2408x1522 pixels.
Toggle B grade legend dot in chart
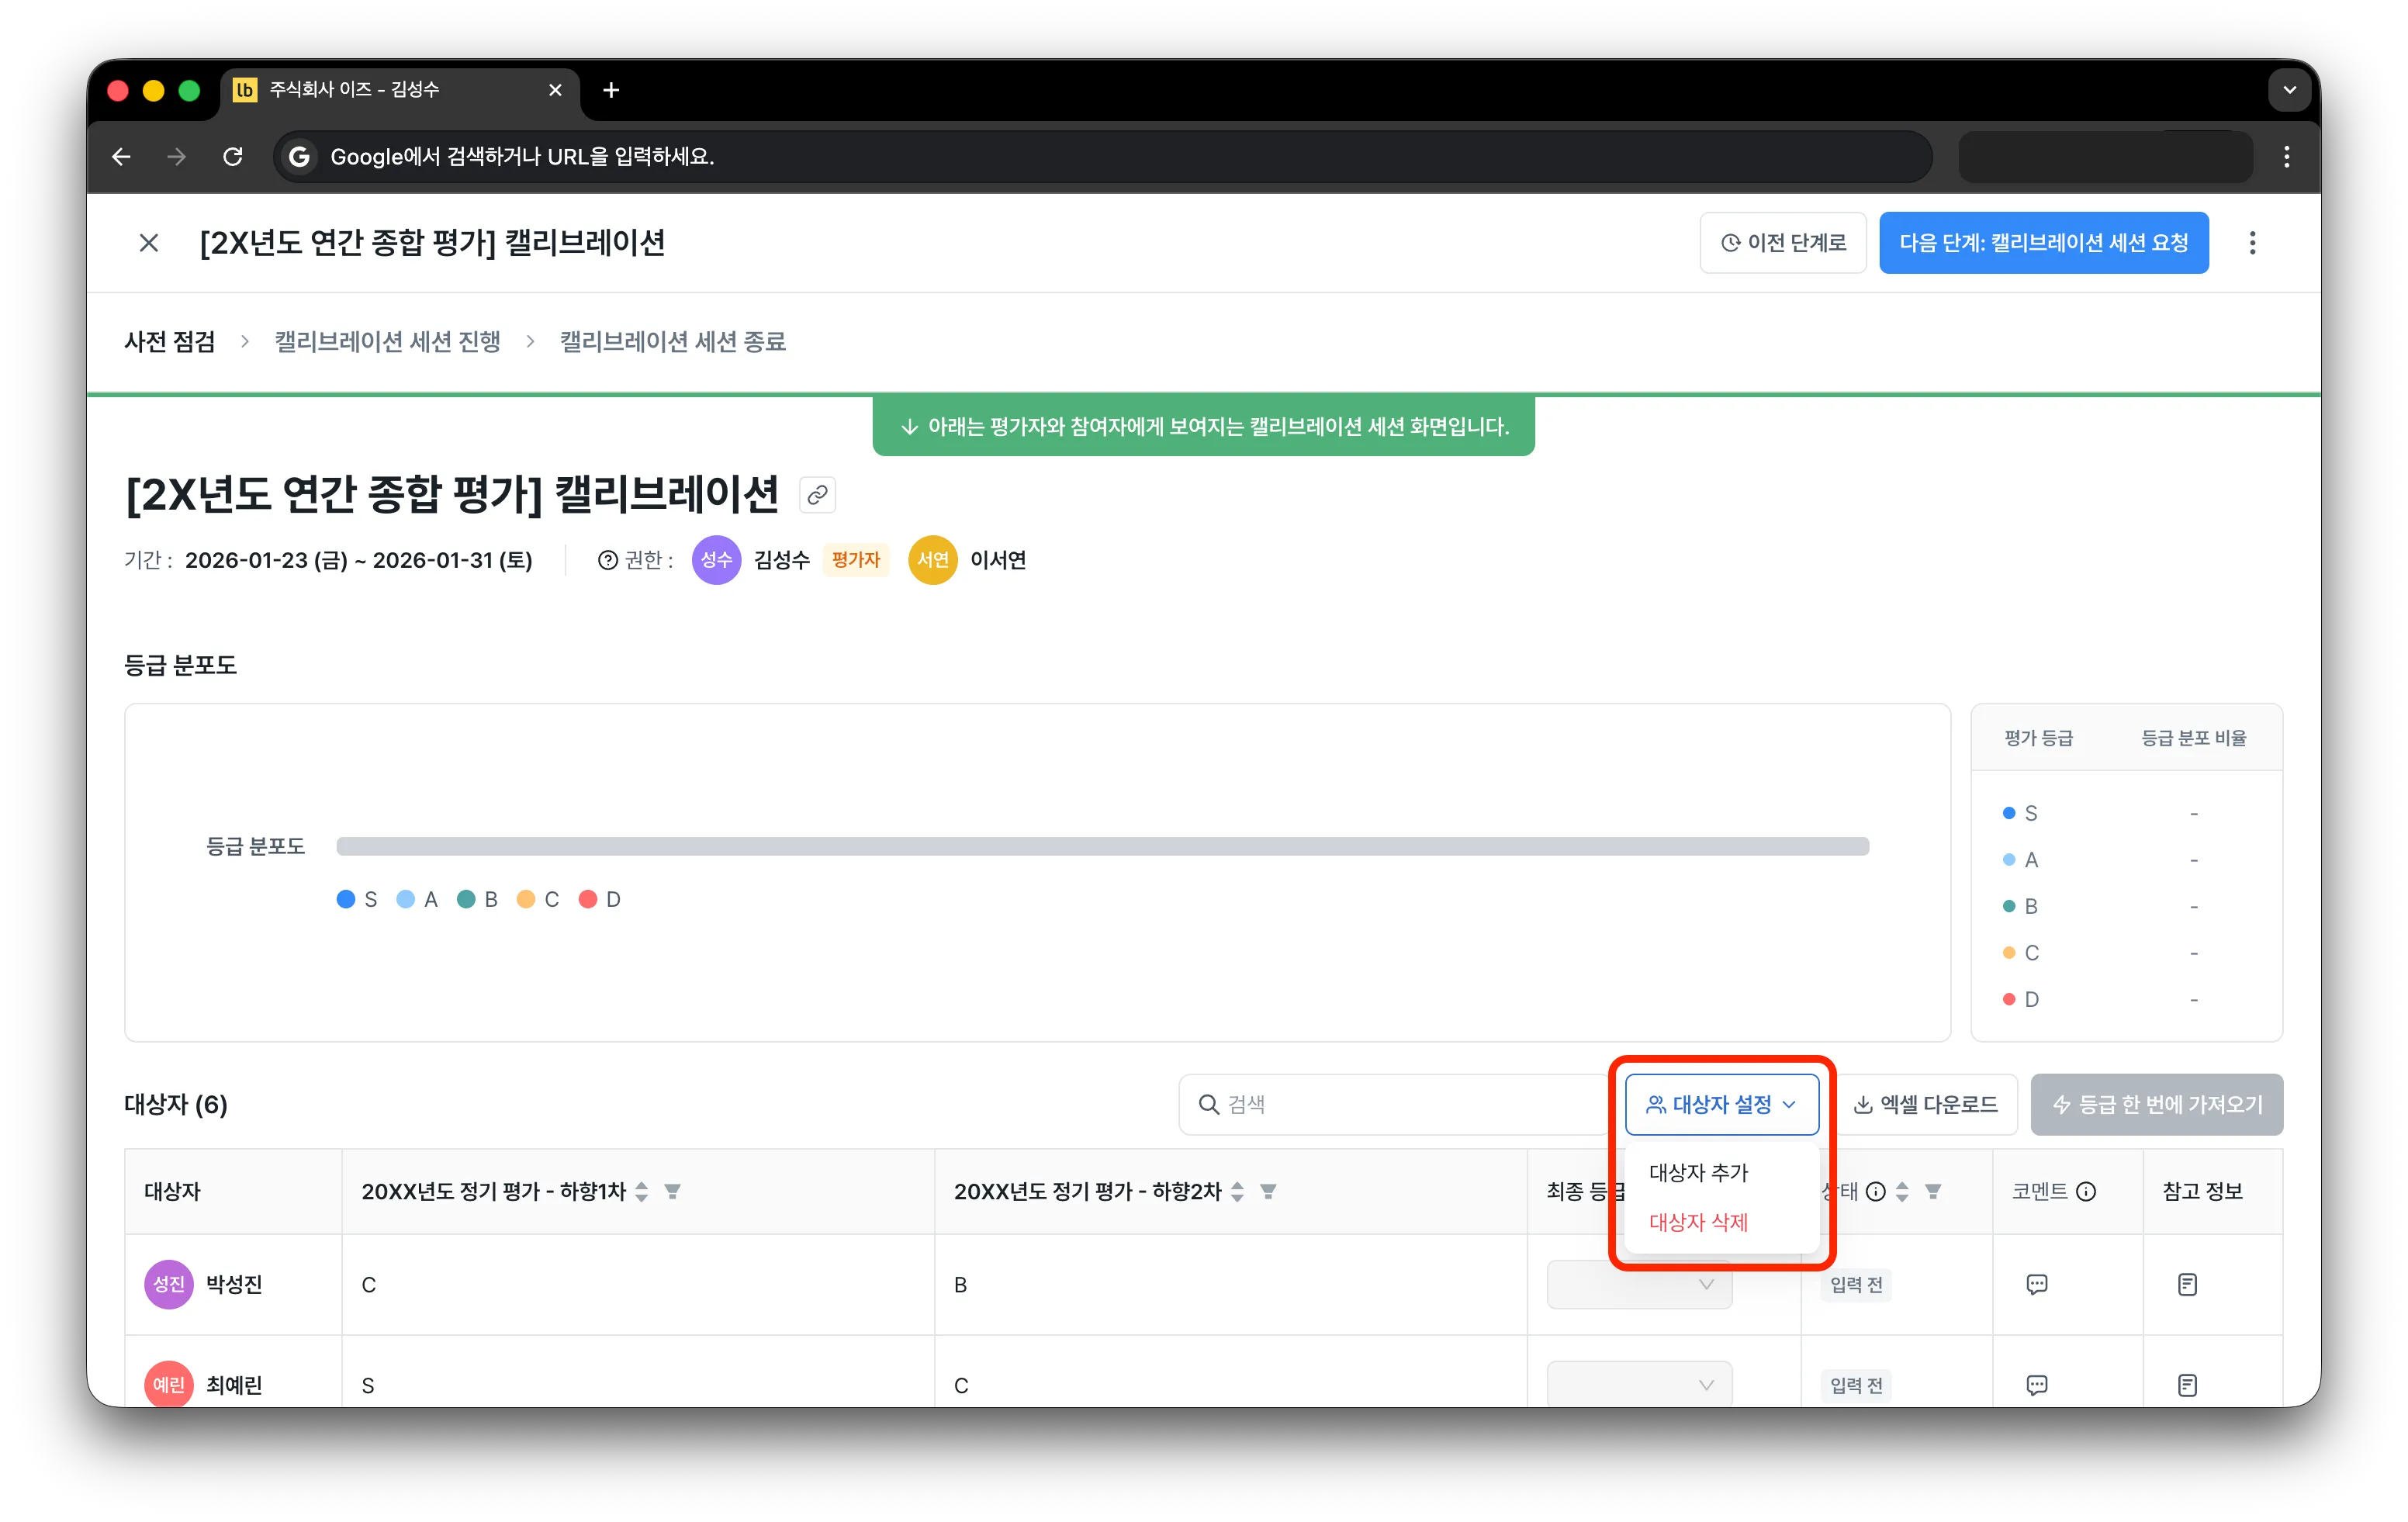pos(466,899)
